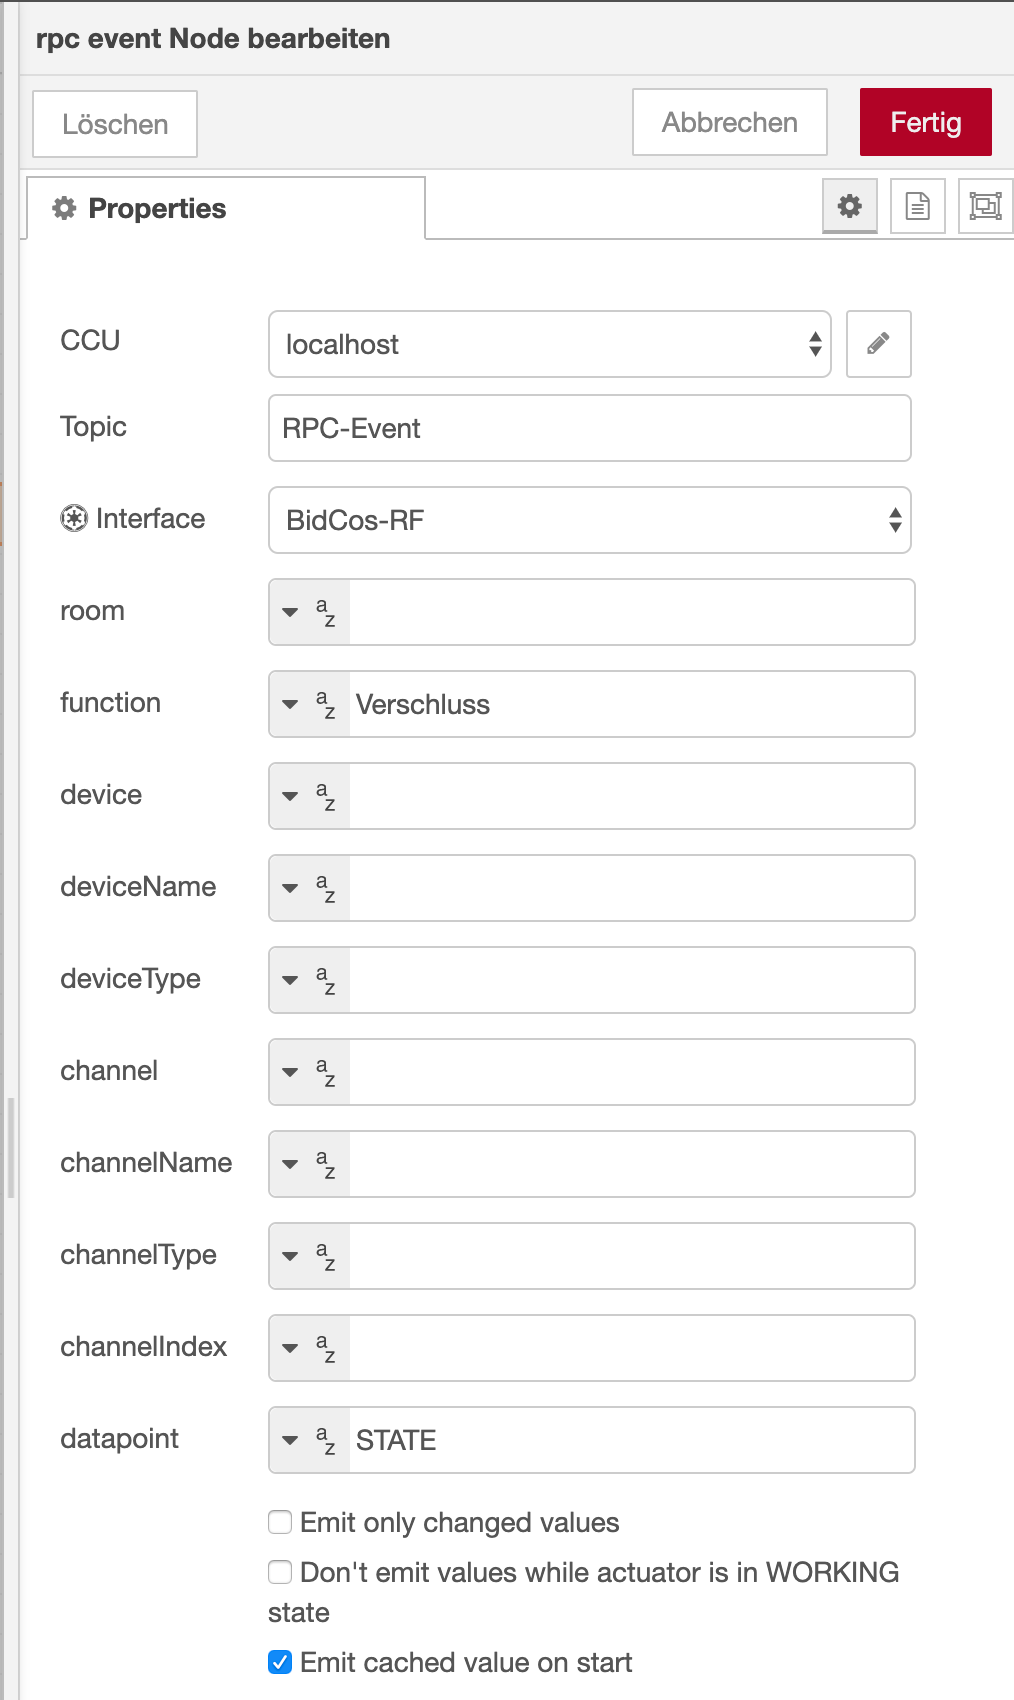
Task: Click the a-z matcher icon beside datapoint field
Action: (x=325, y=1440)
